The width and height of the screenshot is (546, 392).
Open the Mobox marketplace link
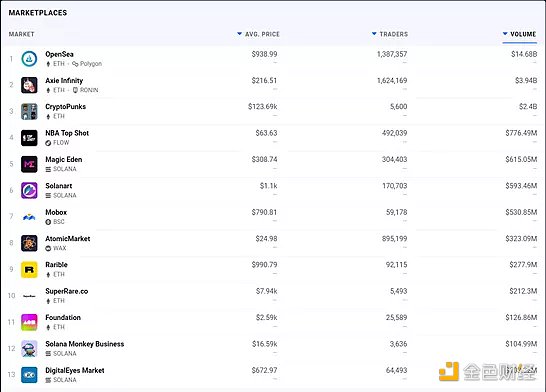click(56, 212)
